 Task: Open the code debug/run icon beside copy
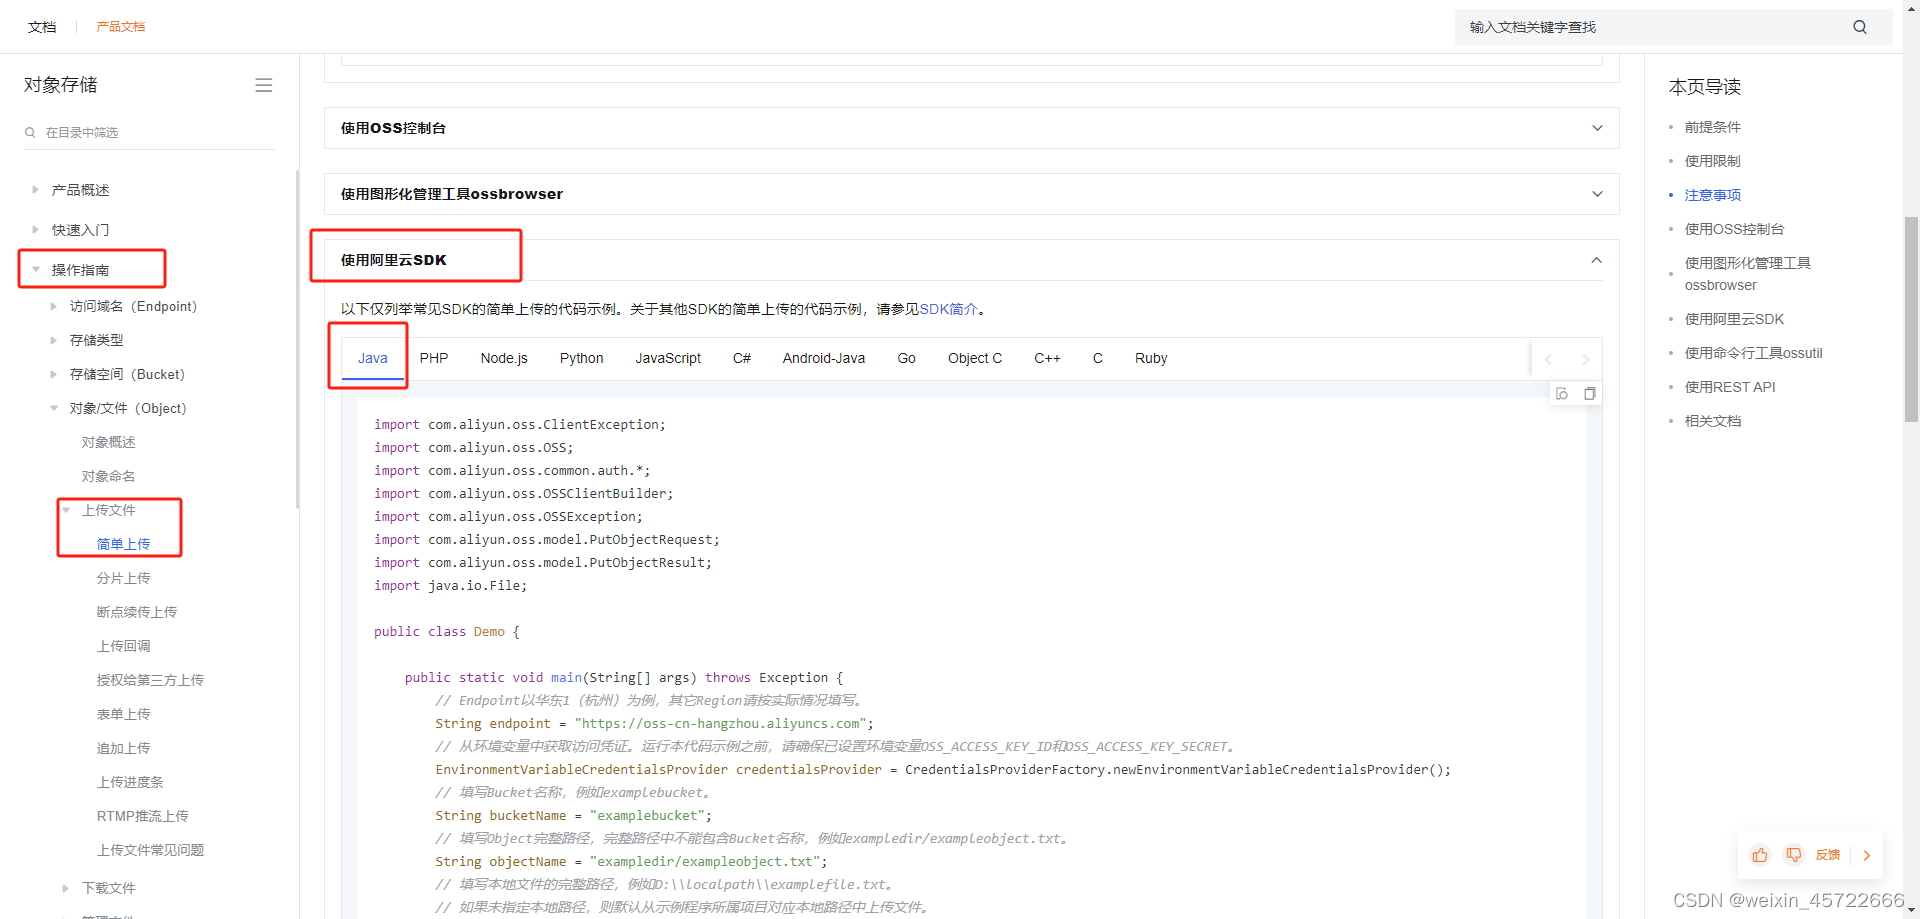click(1562, 394)
